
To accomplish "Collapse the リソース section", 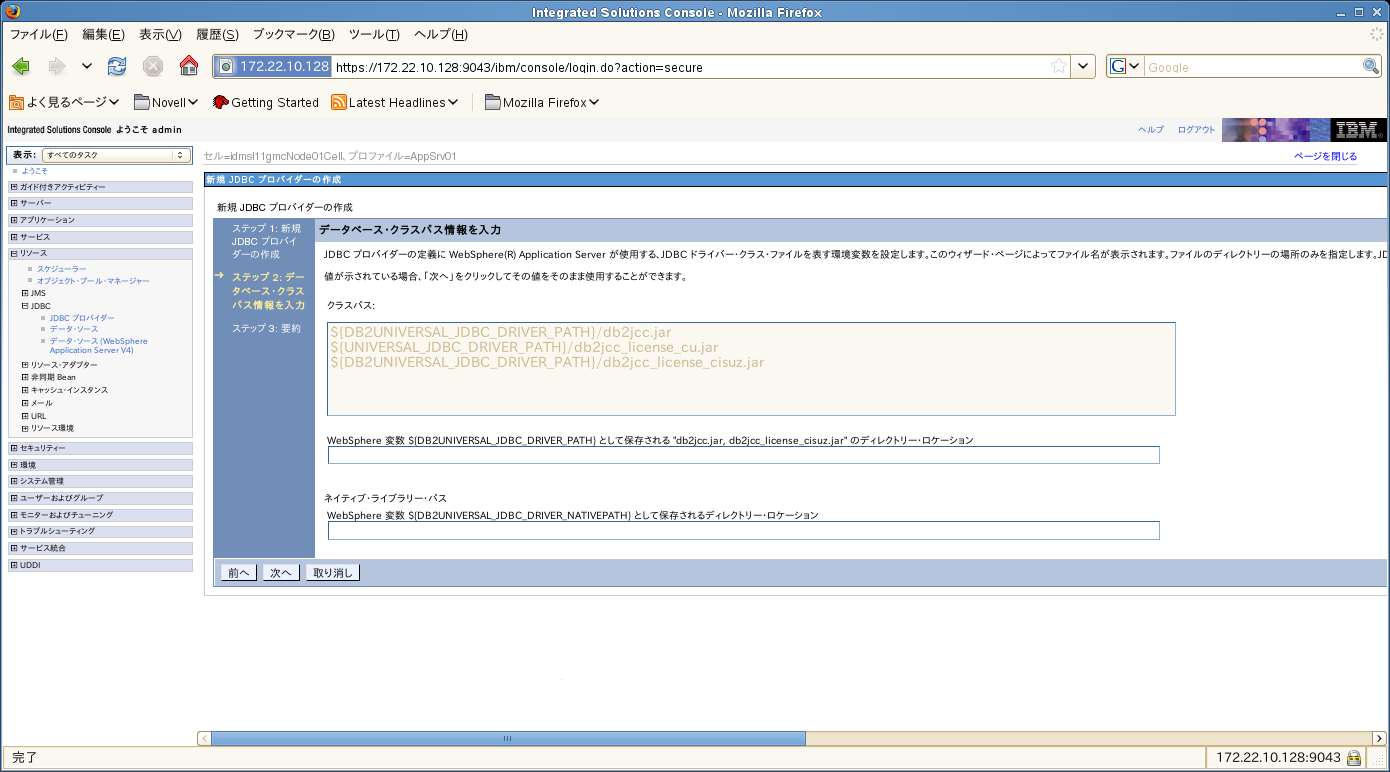I will (13, 253).
